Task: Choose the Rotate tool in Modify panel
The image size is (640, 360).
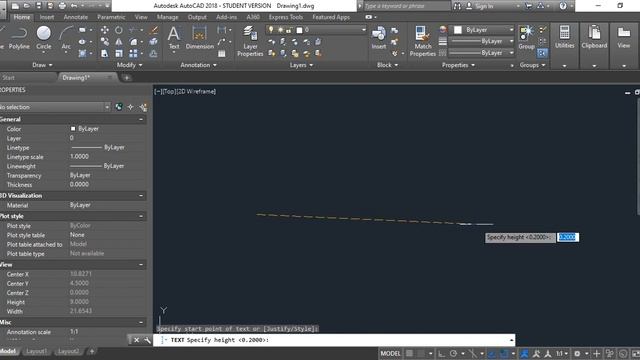Action: point(119,30)
